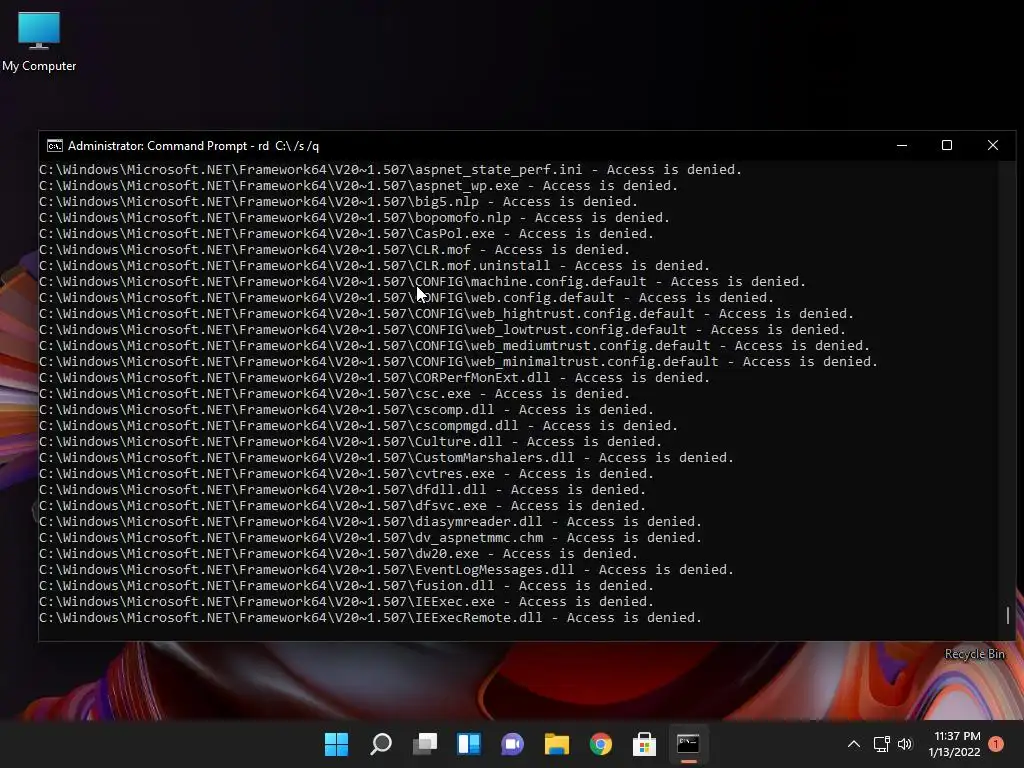Screen dimensions: 1024x768
Task: Click the diasymreader.dll output line
Action: [371, 522]
